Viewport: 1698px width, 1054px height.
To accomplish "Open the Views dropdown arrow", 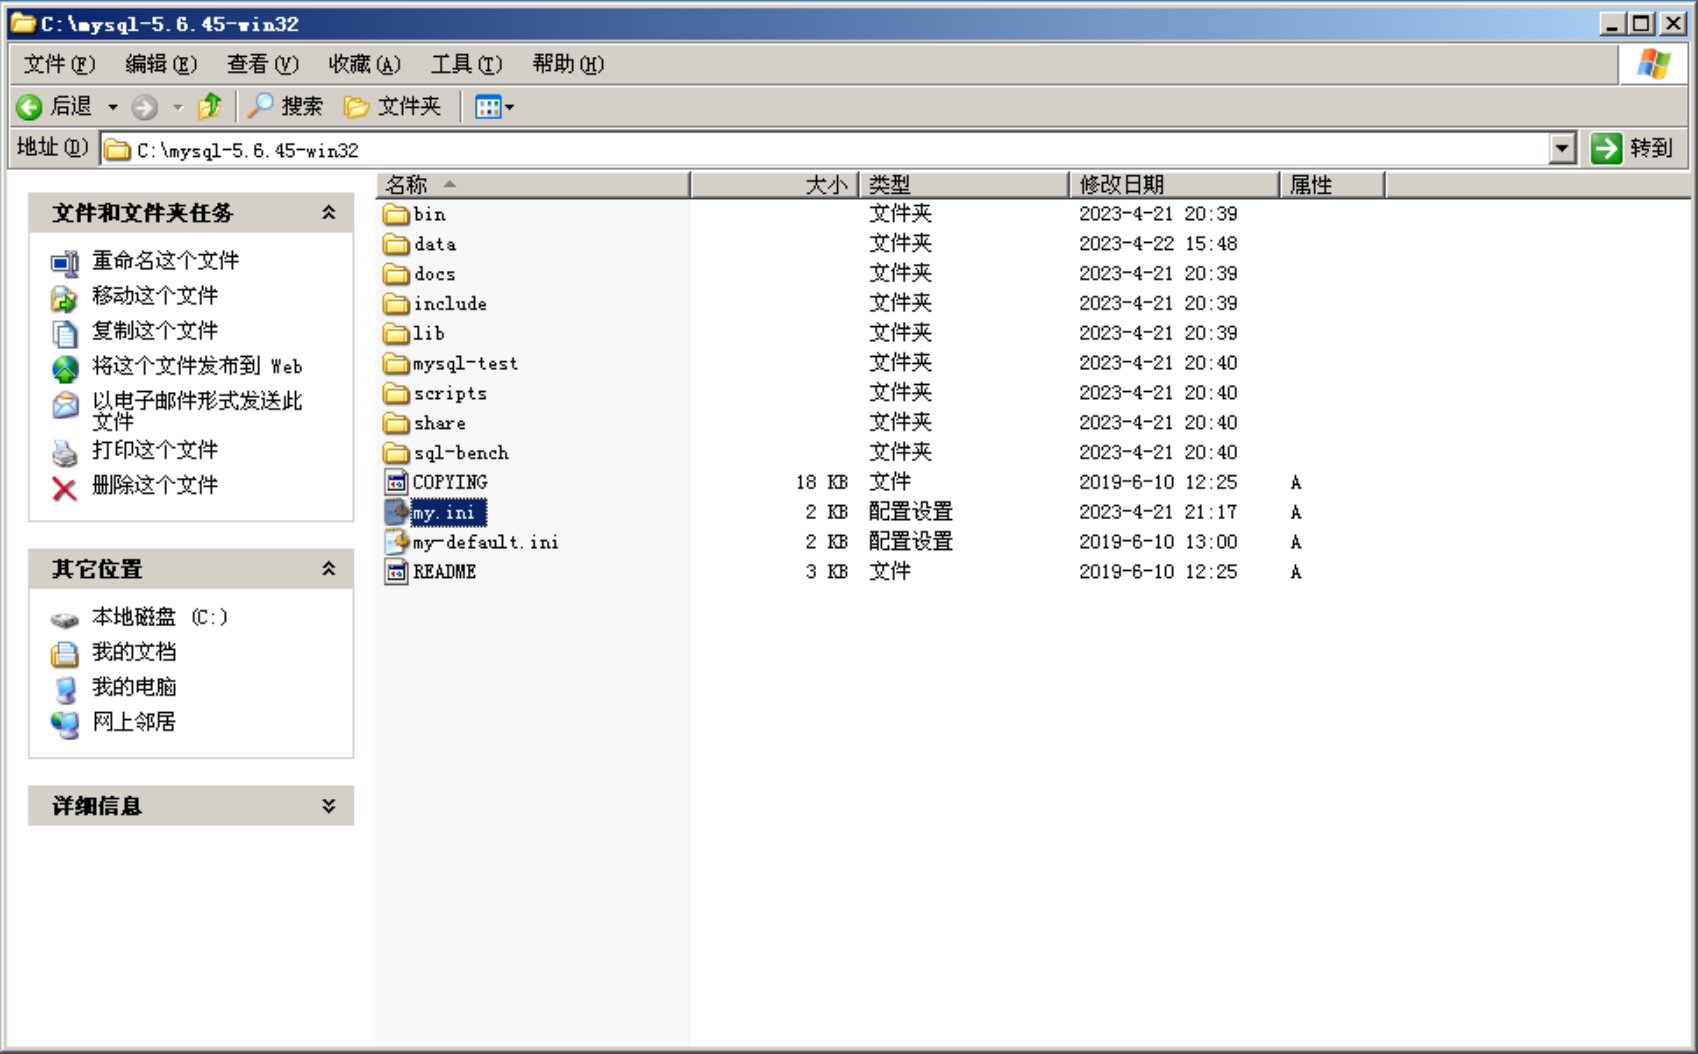I will (509, 107).
